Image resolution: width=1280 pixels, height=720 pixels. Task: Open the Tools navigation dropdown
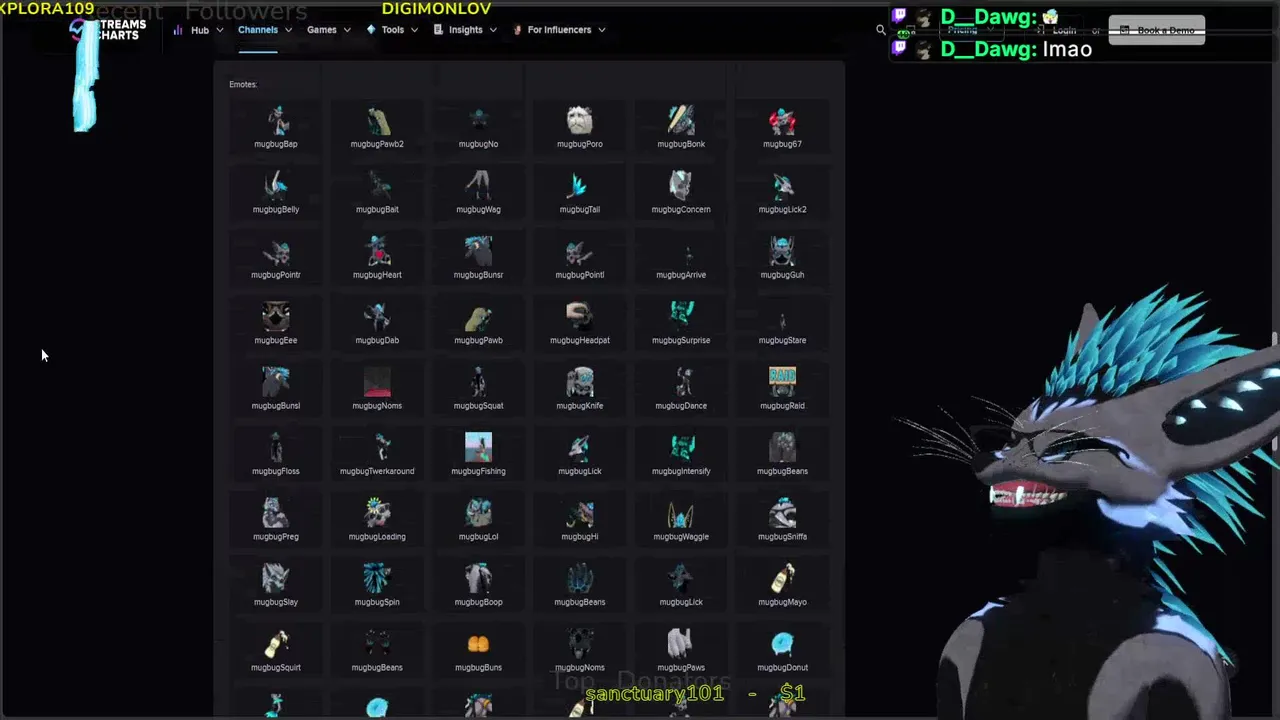coord(392,30)
